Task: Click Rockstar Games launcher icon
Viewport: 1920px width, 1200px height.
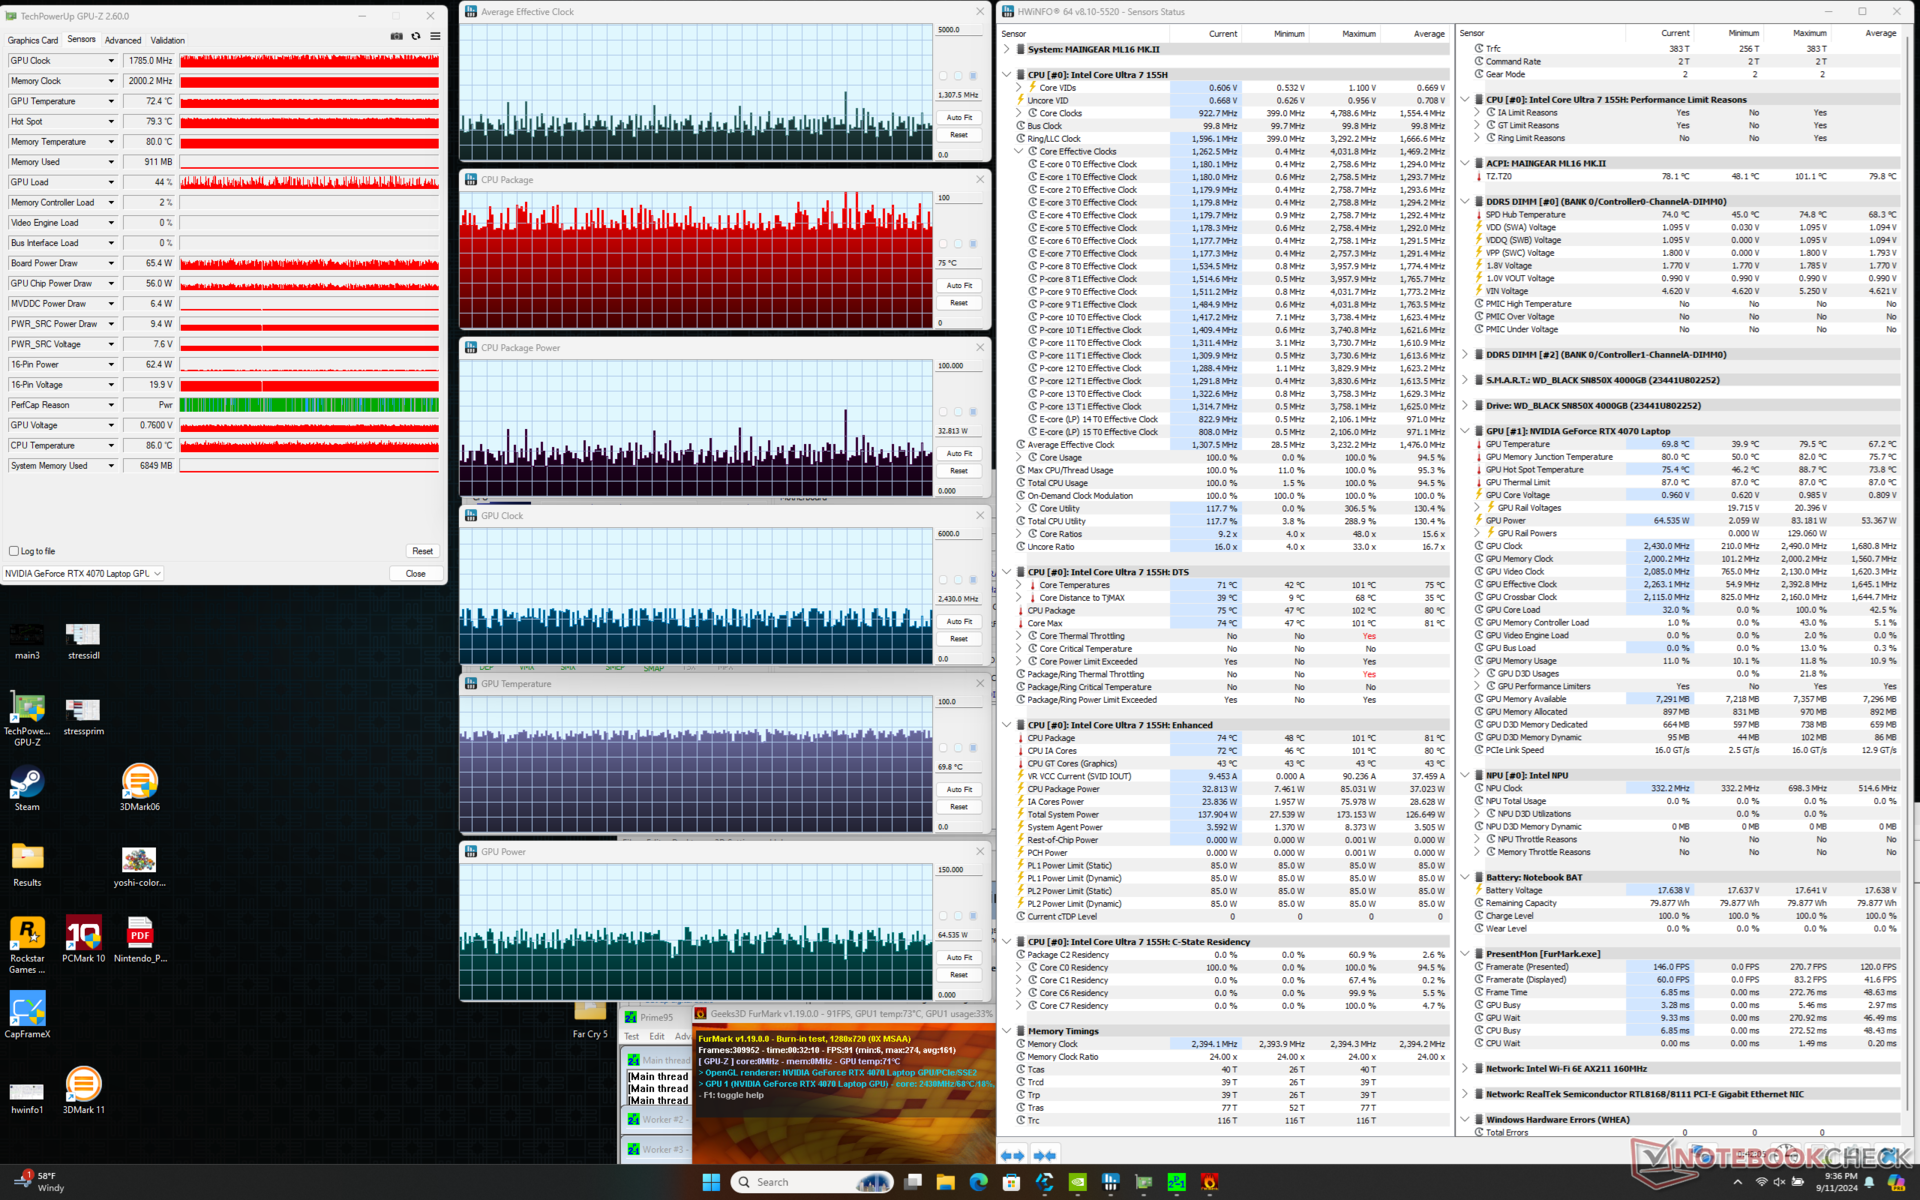Action: [27, 934]
